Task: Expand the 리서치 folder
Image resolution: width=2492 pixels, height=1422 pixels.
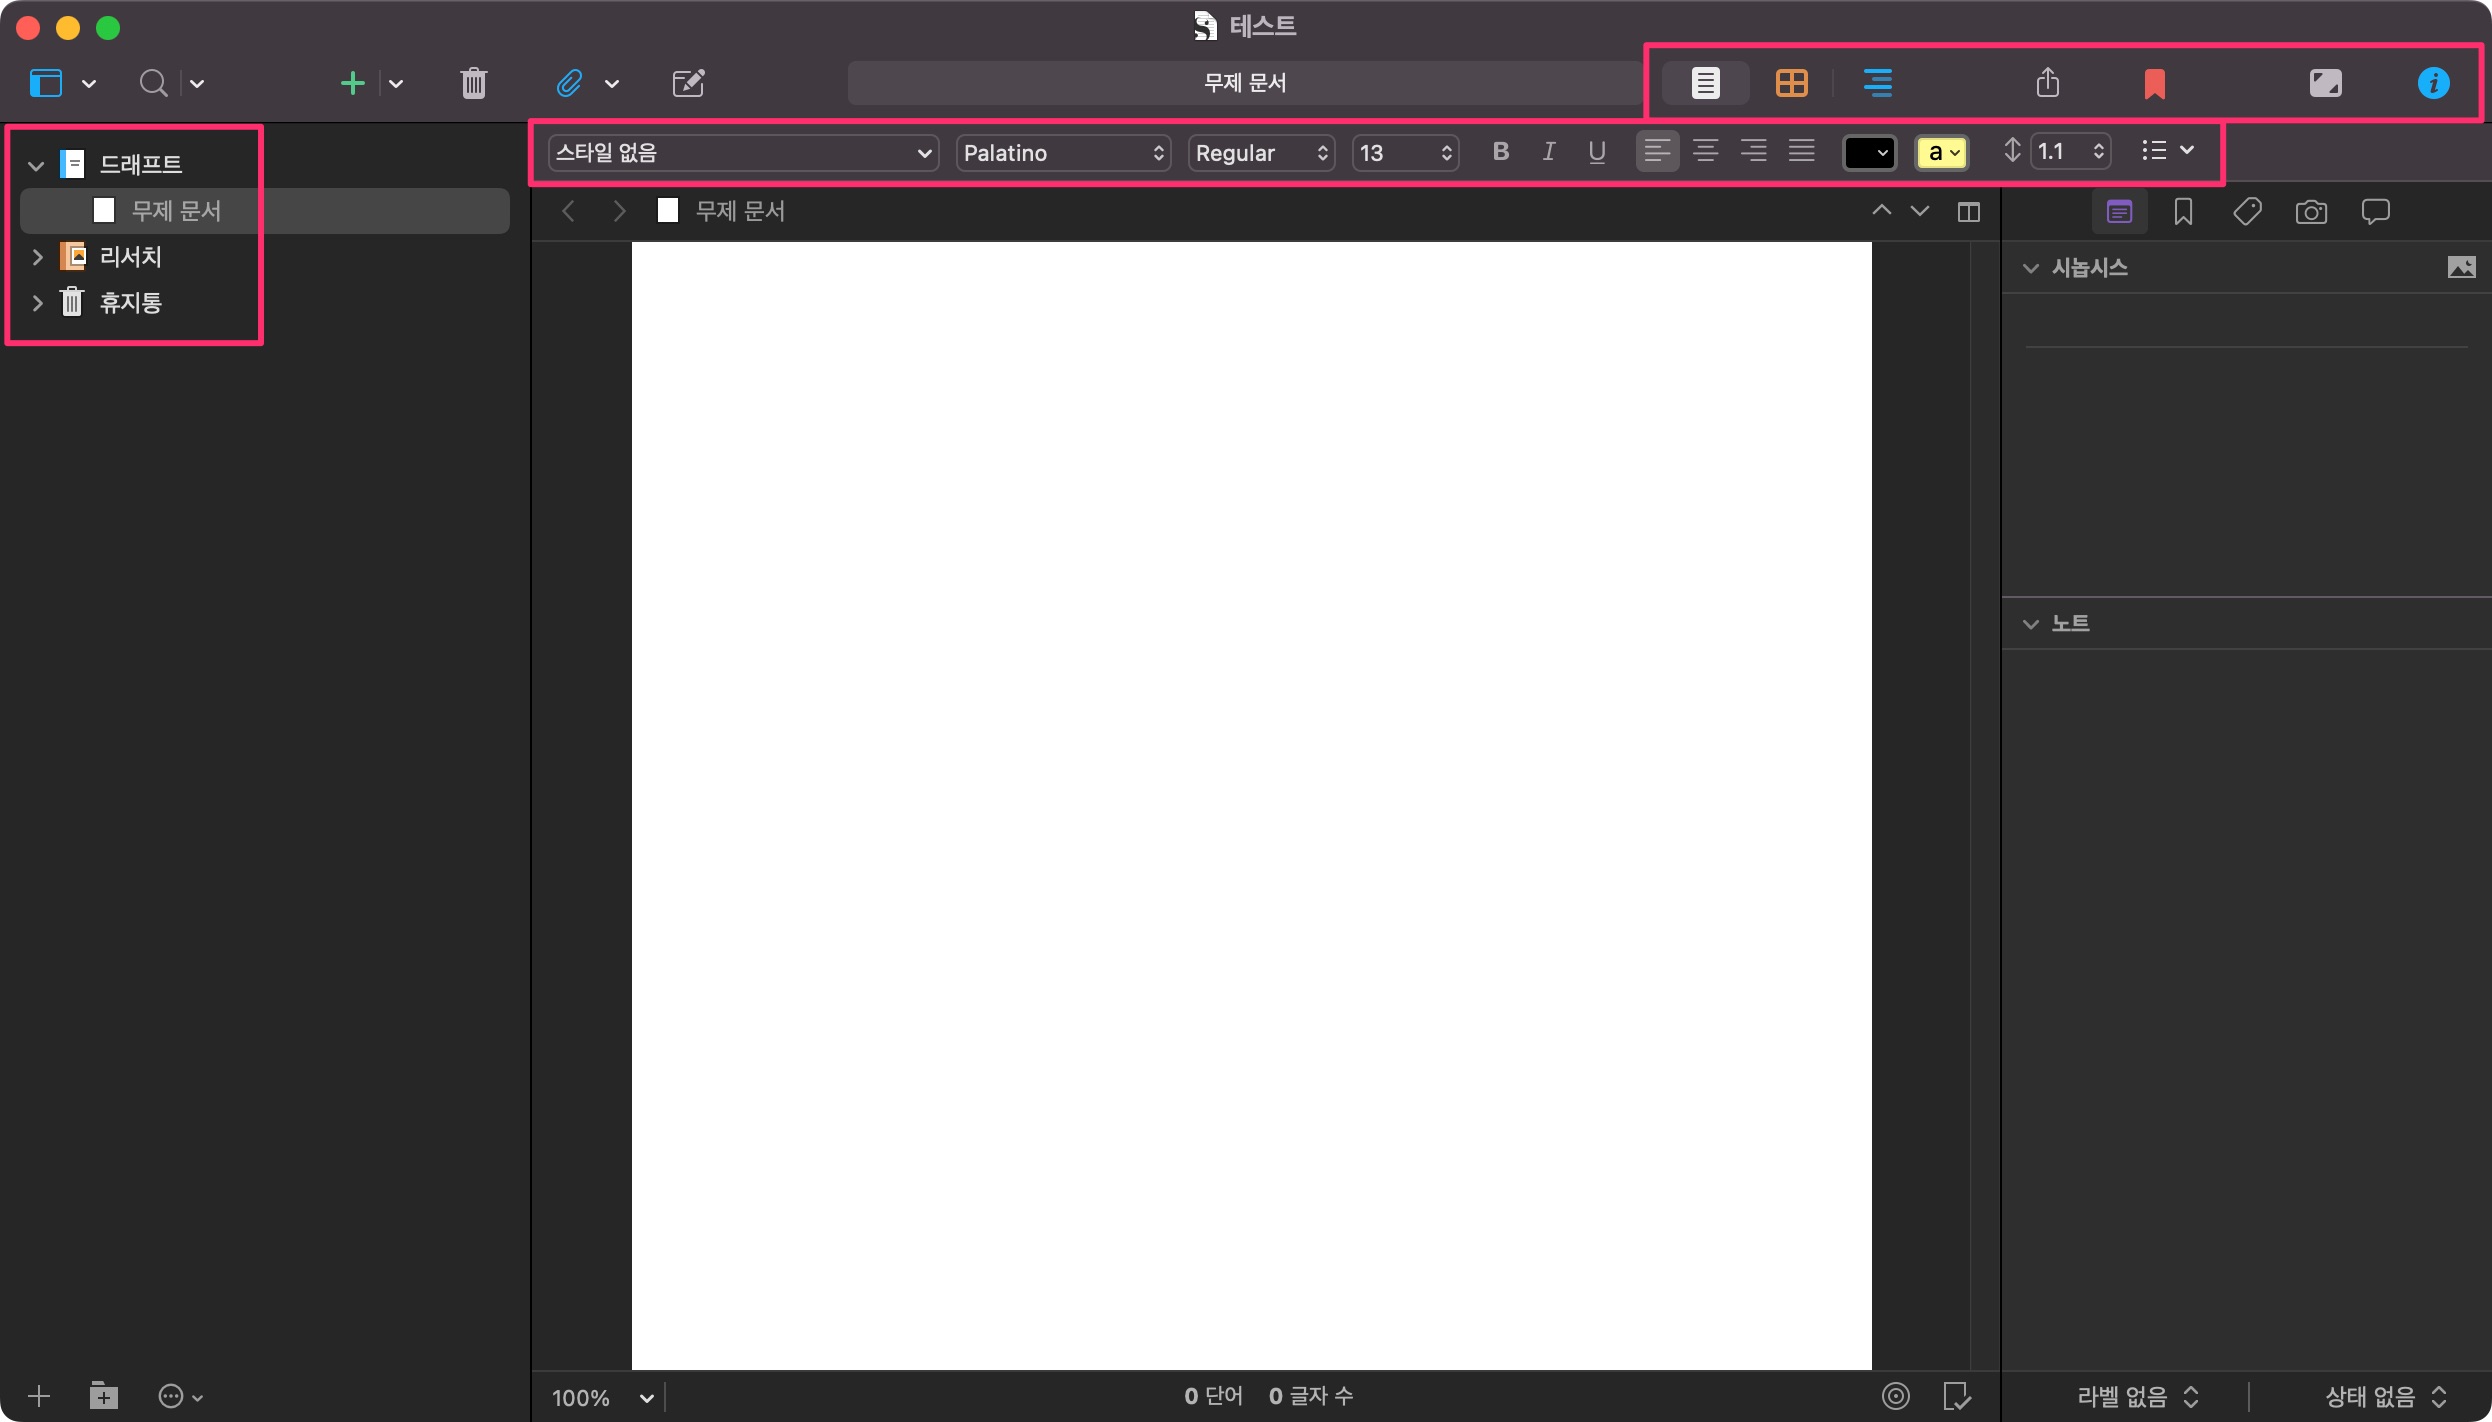Action: (37, 257)
